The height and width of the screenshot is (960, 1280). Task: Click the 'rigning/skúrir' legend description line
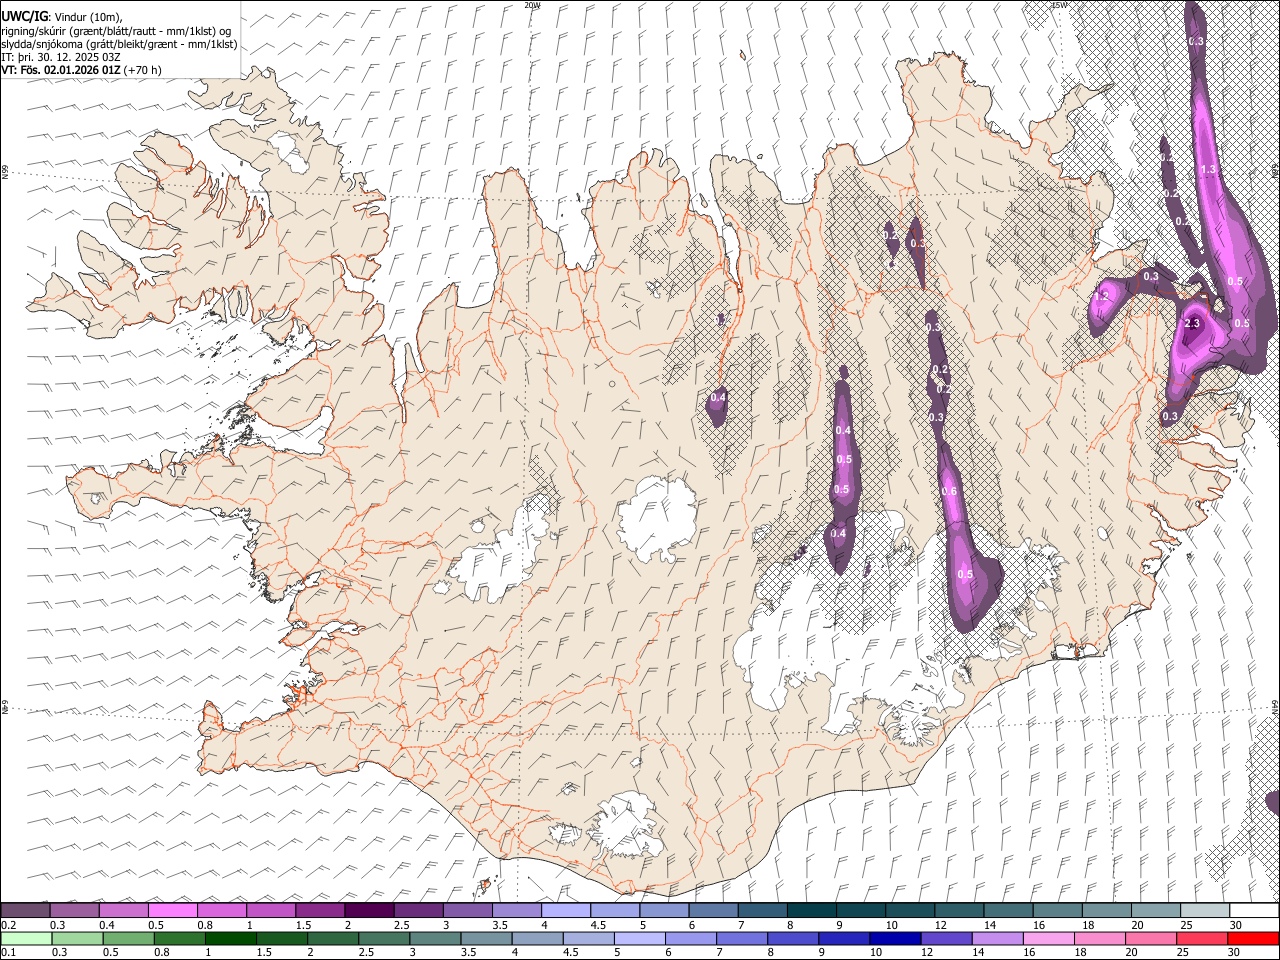pos(115,30)
